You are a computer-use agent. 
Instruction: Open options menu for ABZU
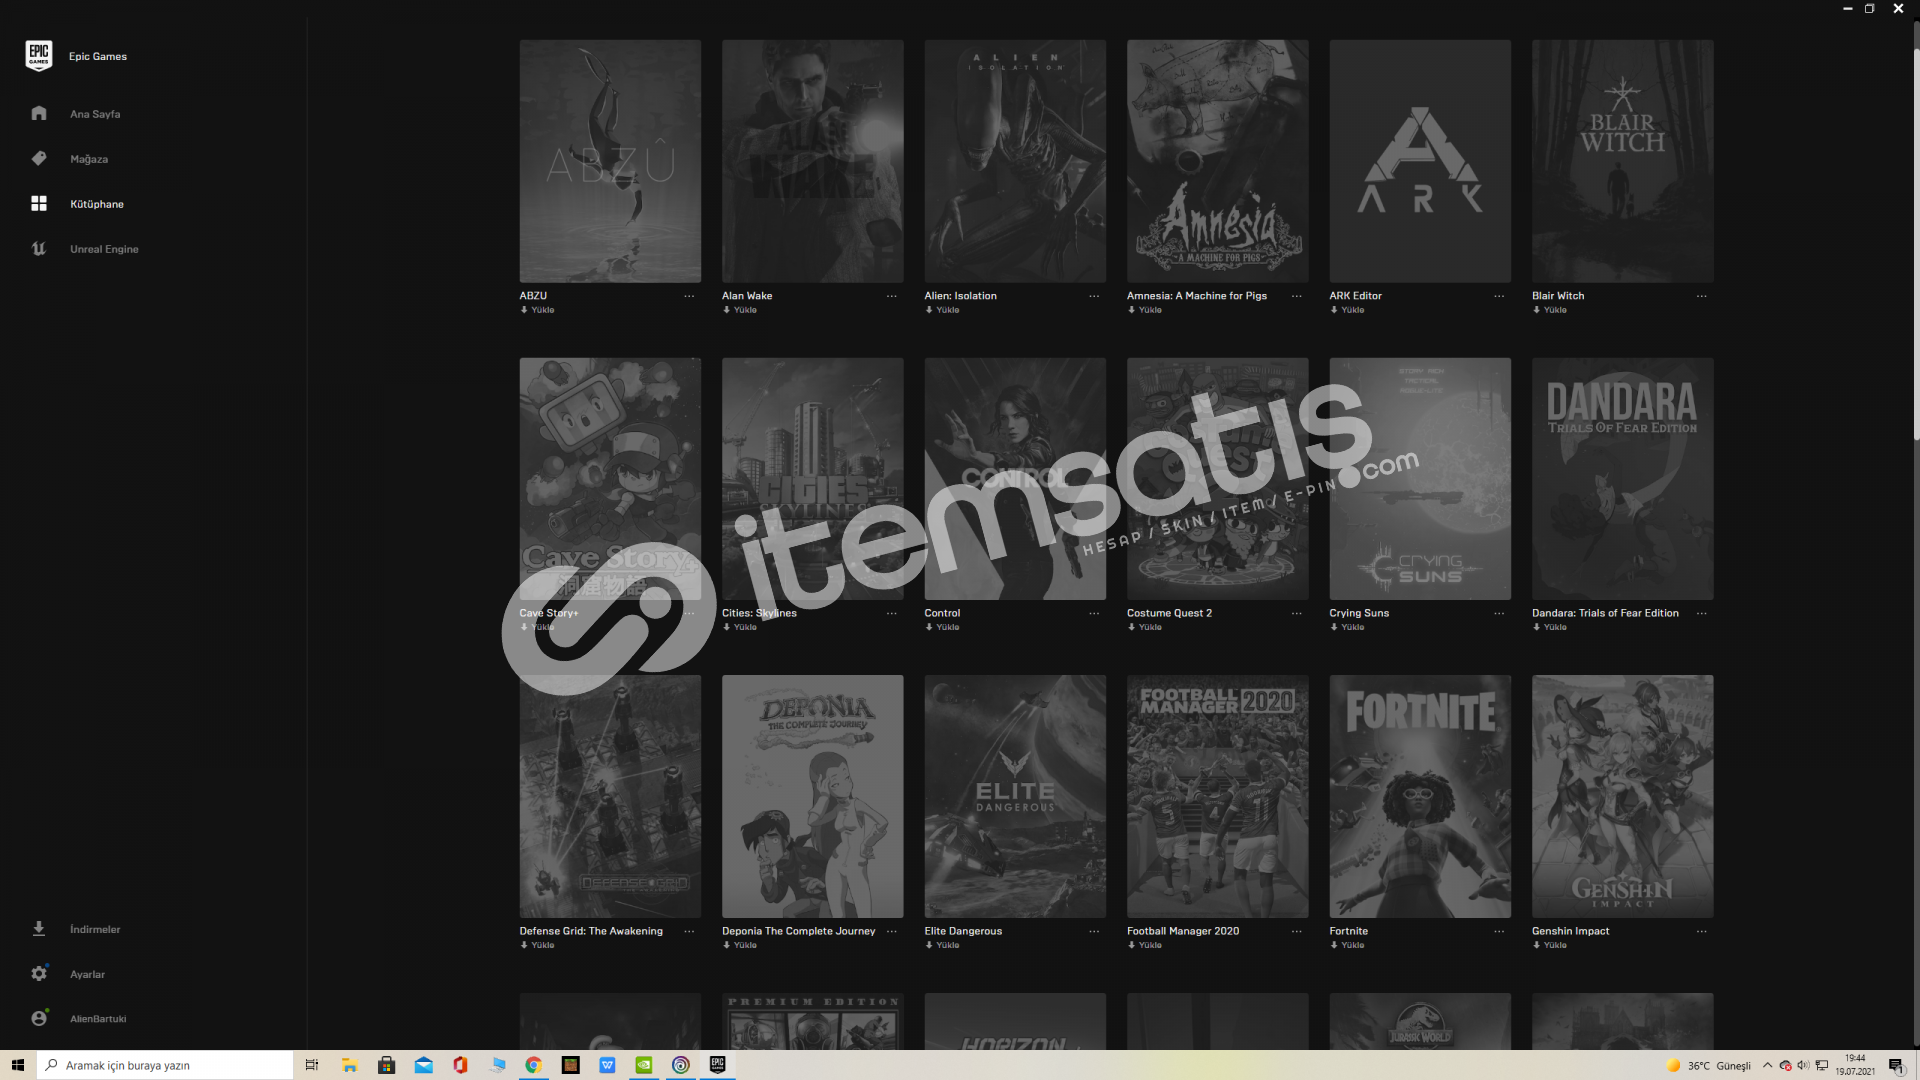pyautogui.click(x=689, y=296)
